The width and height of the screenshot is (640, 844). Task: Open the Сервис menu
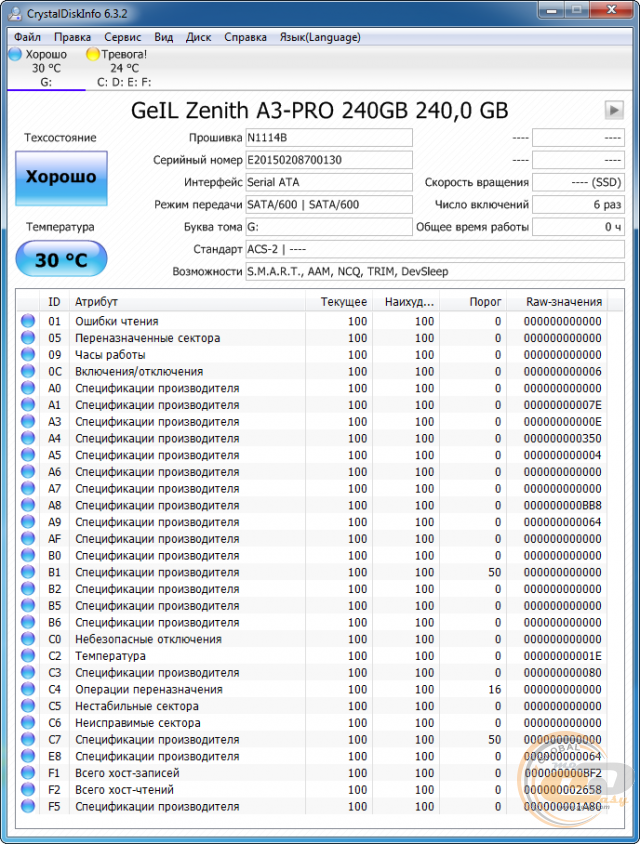[123, 37]
